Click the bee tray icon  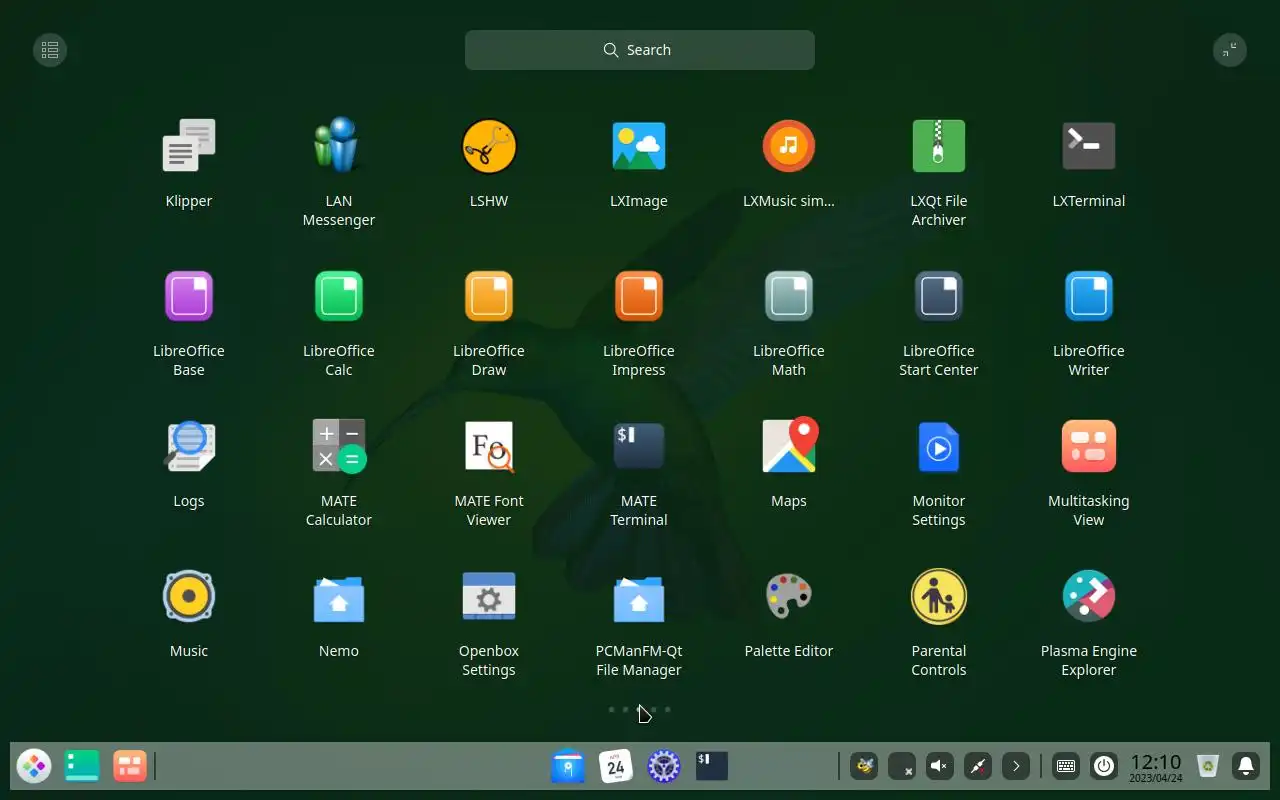(x=864, y=767)
